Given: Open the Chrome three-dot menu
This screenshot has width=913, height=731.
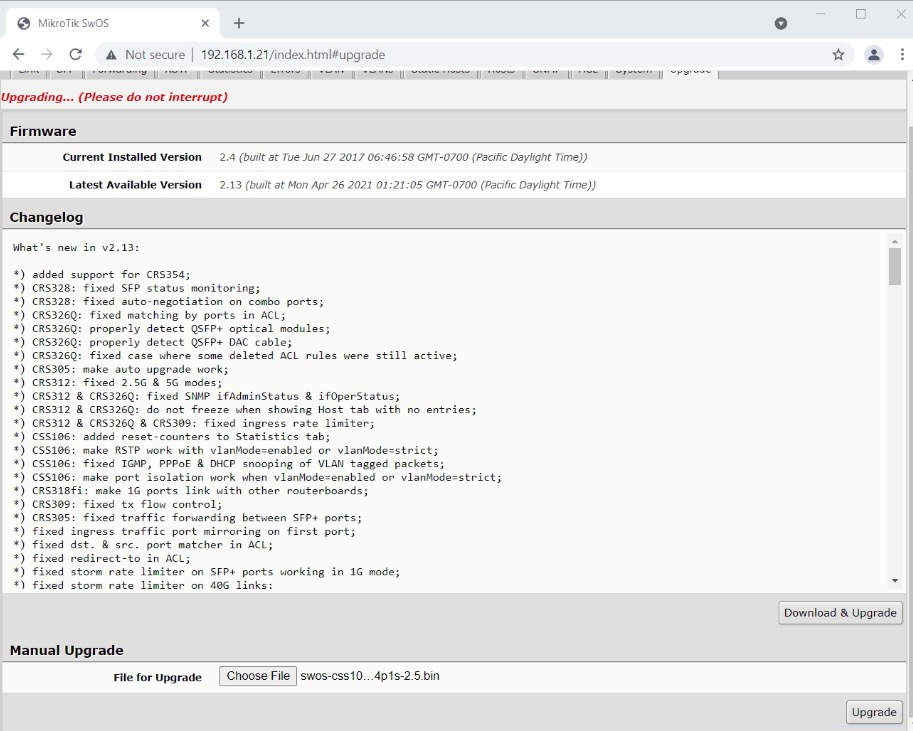Looking at the screenshot, I should click(902, 55).
